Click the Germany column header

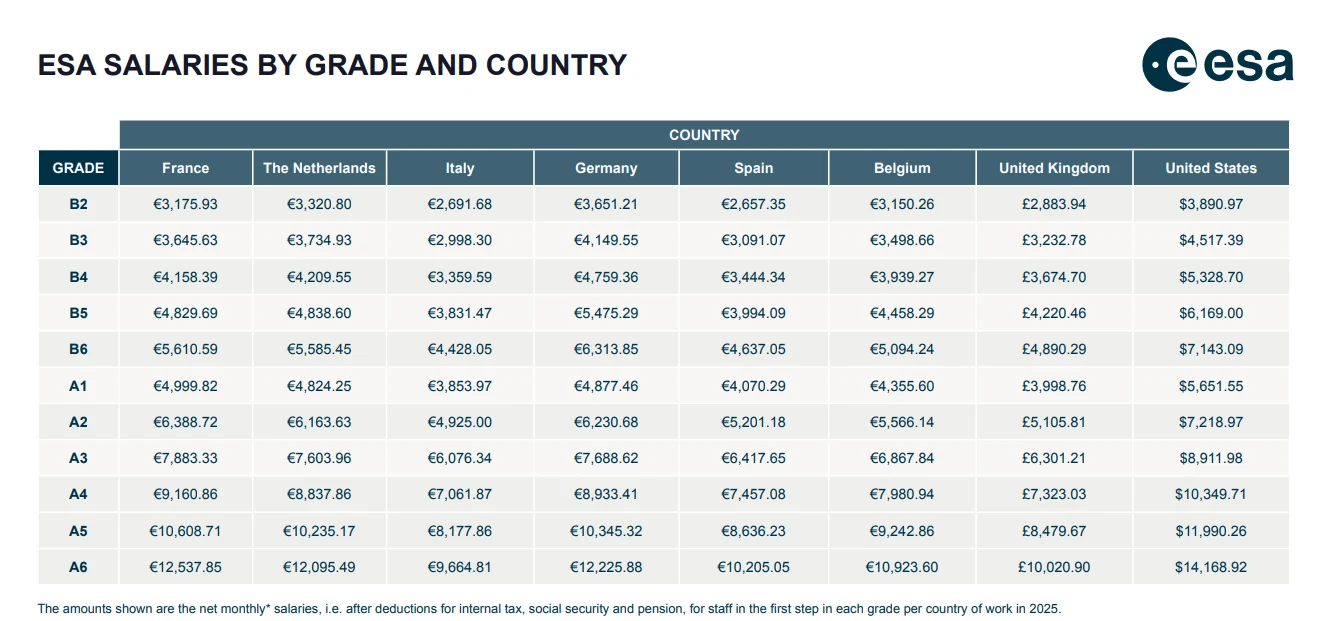pyautogui.click(x=606, y=168)
